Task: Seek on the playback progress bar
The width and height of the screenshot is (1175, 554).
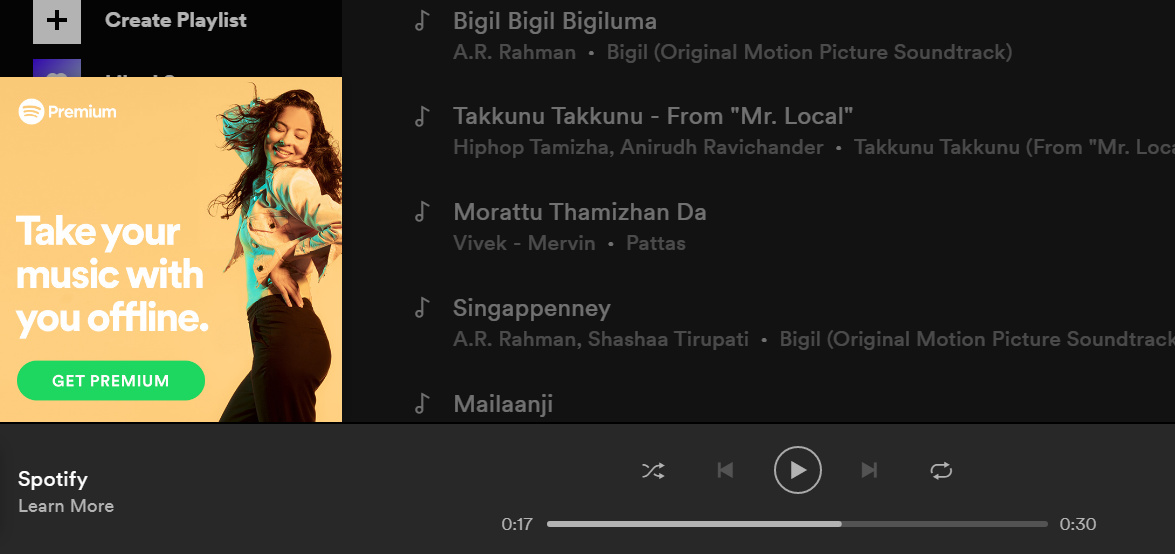Action: (x=797, y=524)
